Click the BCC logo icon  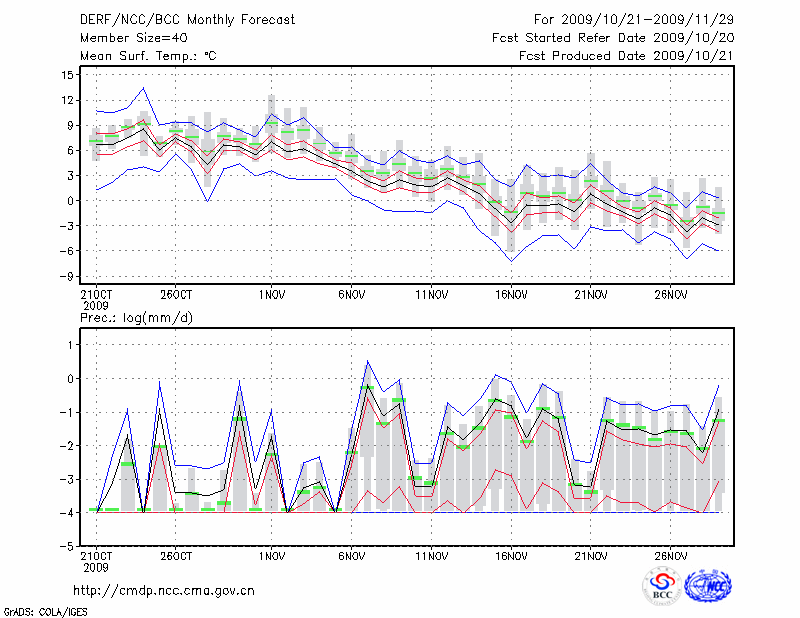click(x=661, y=585)
